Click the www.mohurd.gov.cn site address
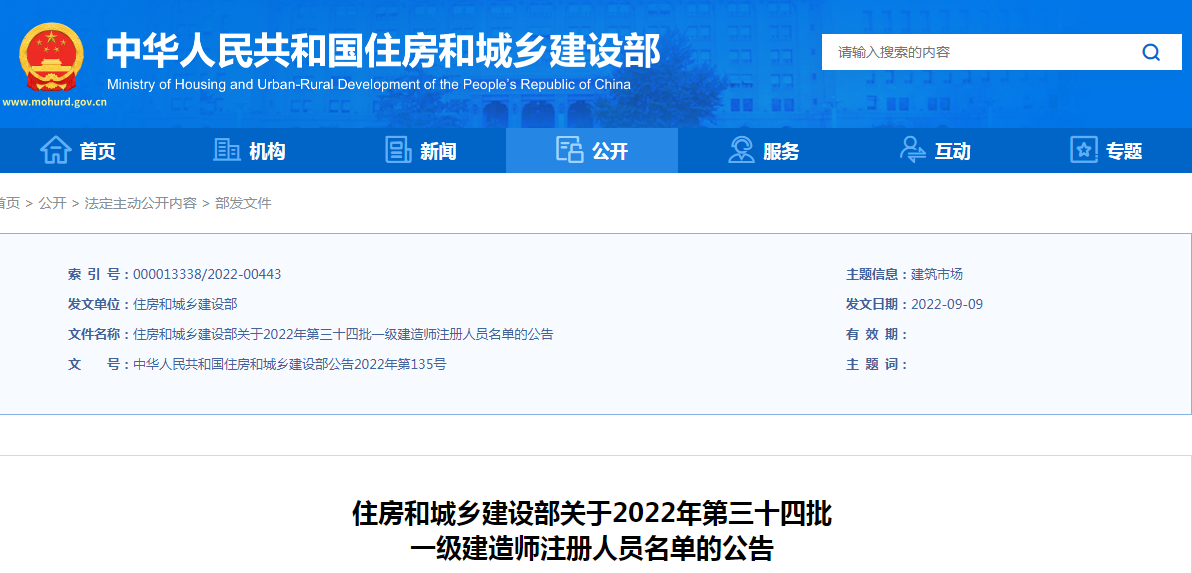Image resolution: width=1192 pixels, height=573 pixels. tap(54, 103)
